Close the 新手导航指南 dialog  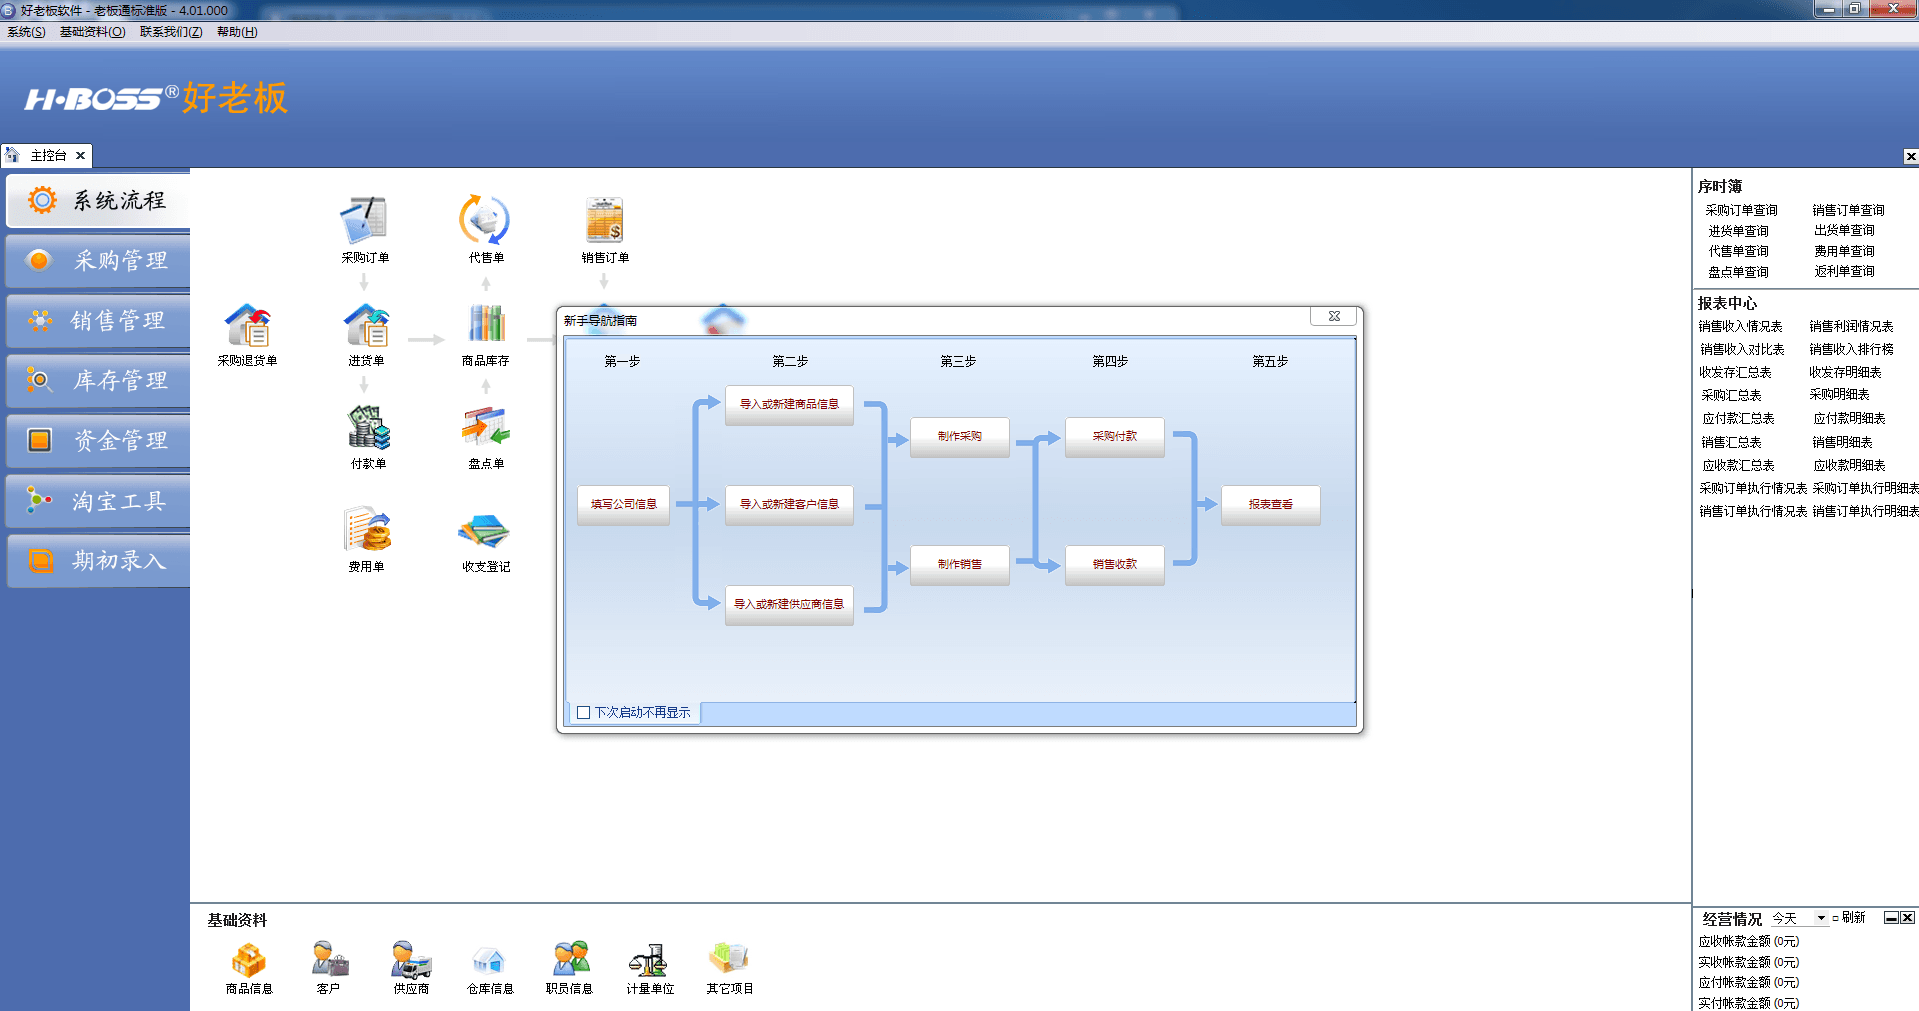(x=1333, y=317)
